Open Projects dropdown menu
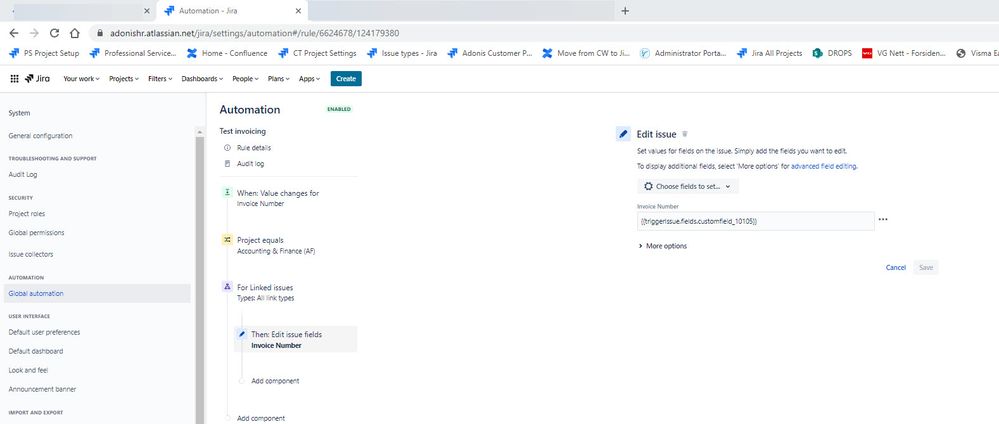 pyautogui.click(x=124, y=78)
